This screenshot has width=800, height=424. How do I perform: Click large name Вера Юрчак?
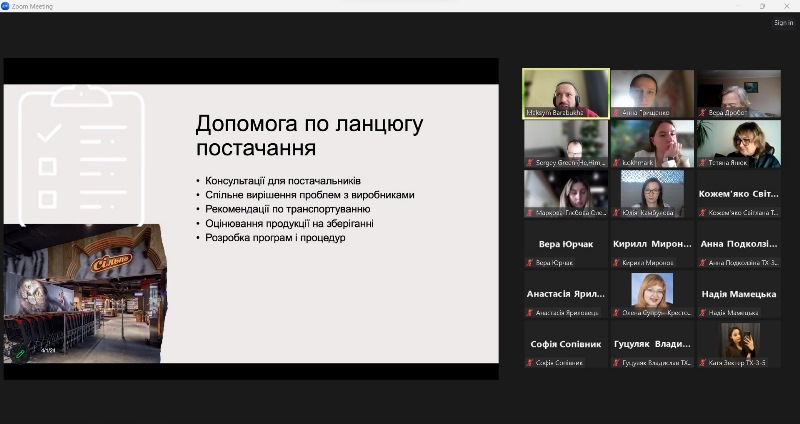tap(566, 244)
